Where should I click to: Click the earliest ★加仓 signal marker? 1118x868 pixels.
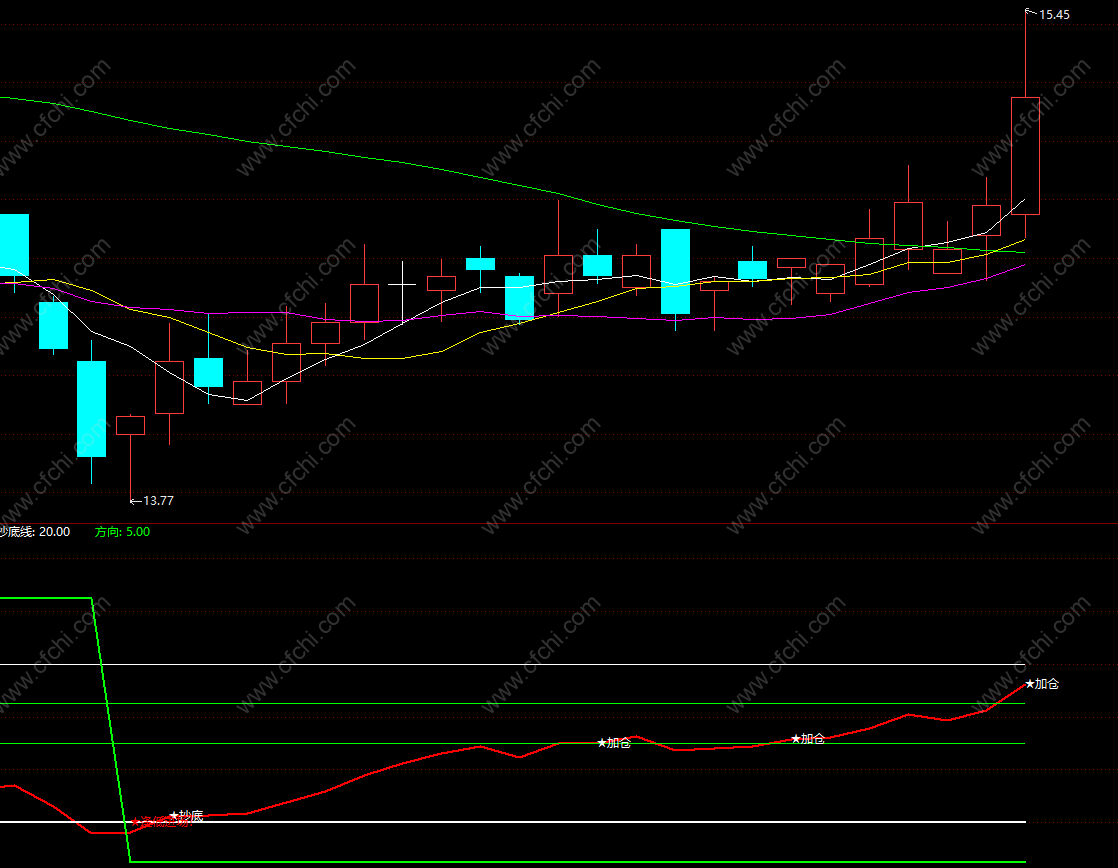tap(615, 743)
